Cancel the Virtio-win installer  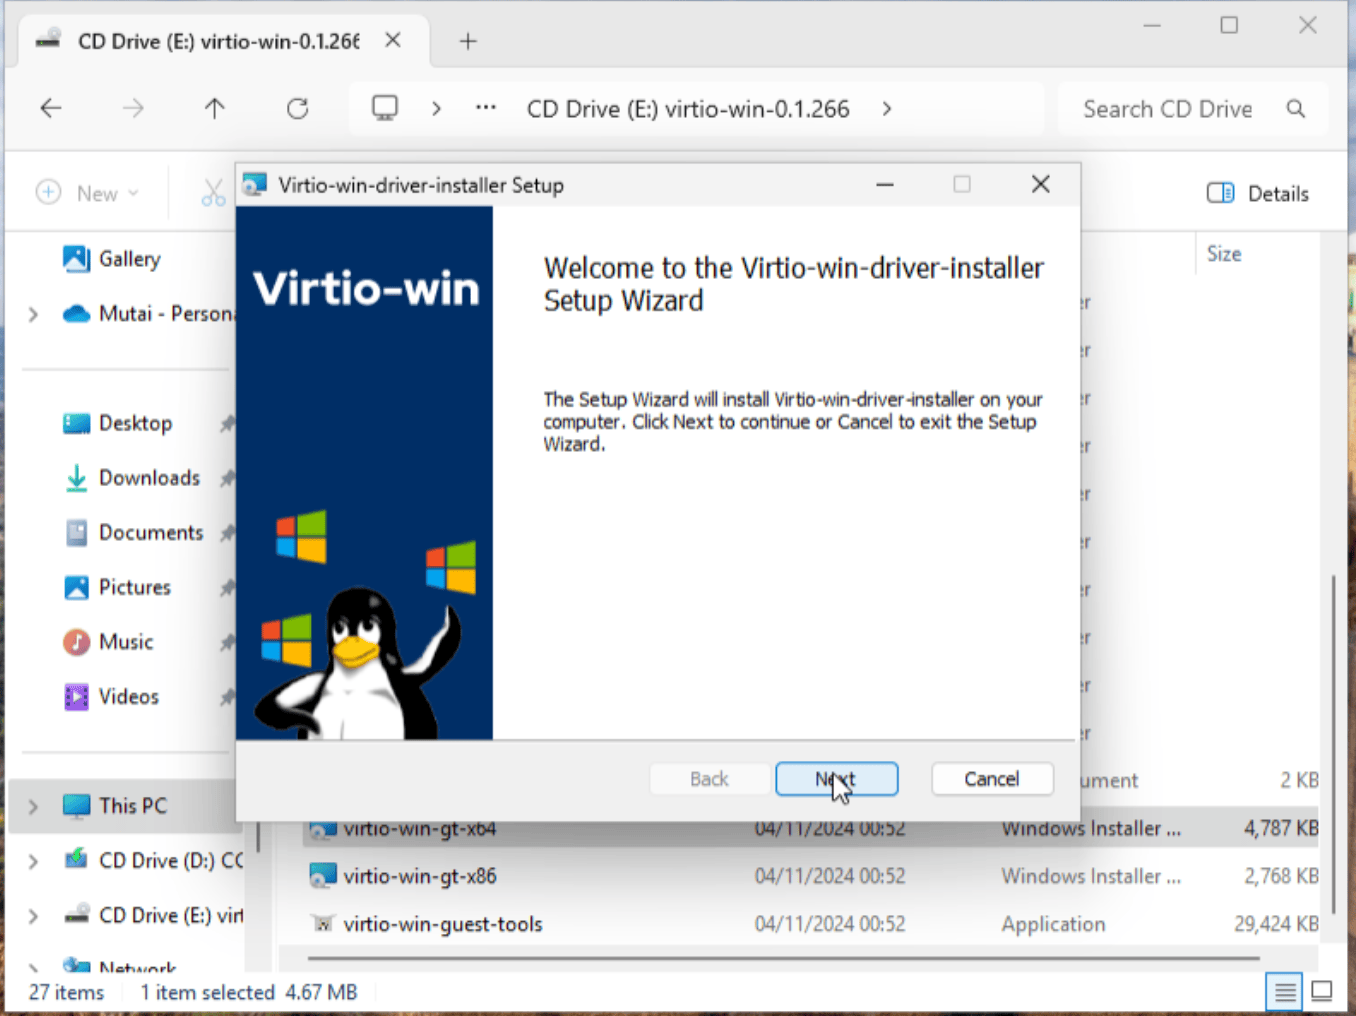point(992,779)
